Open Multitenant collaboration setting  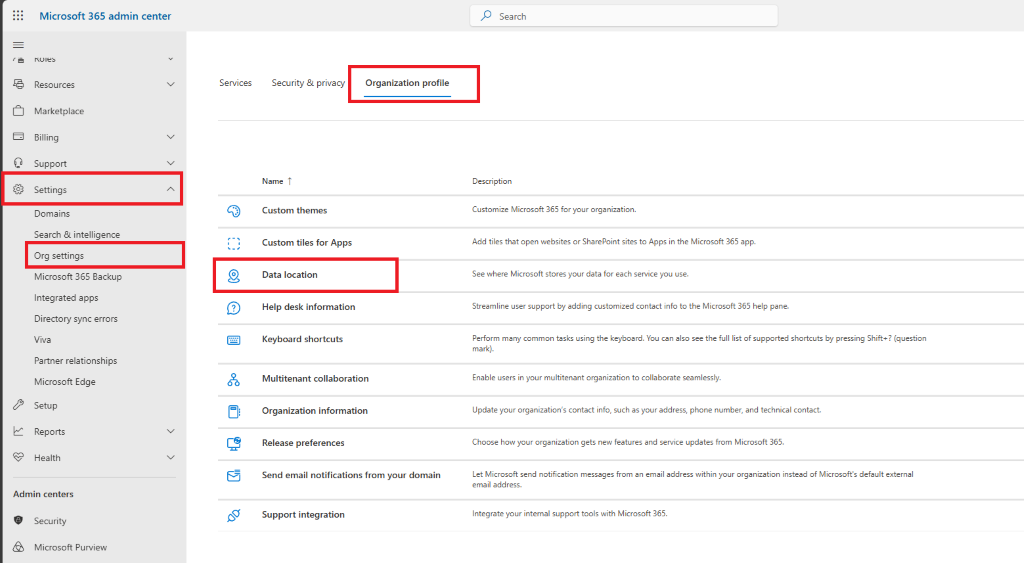coord(315,379)
